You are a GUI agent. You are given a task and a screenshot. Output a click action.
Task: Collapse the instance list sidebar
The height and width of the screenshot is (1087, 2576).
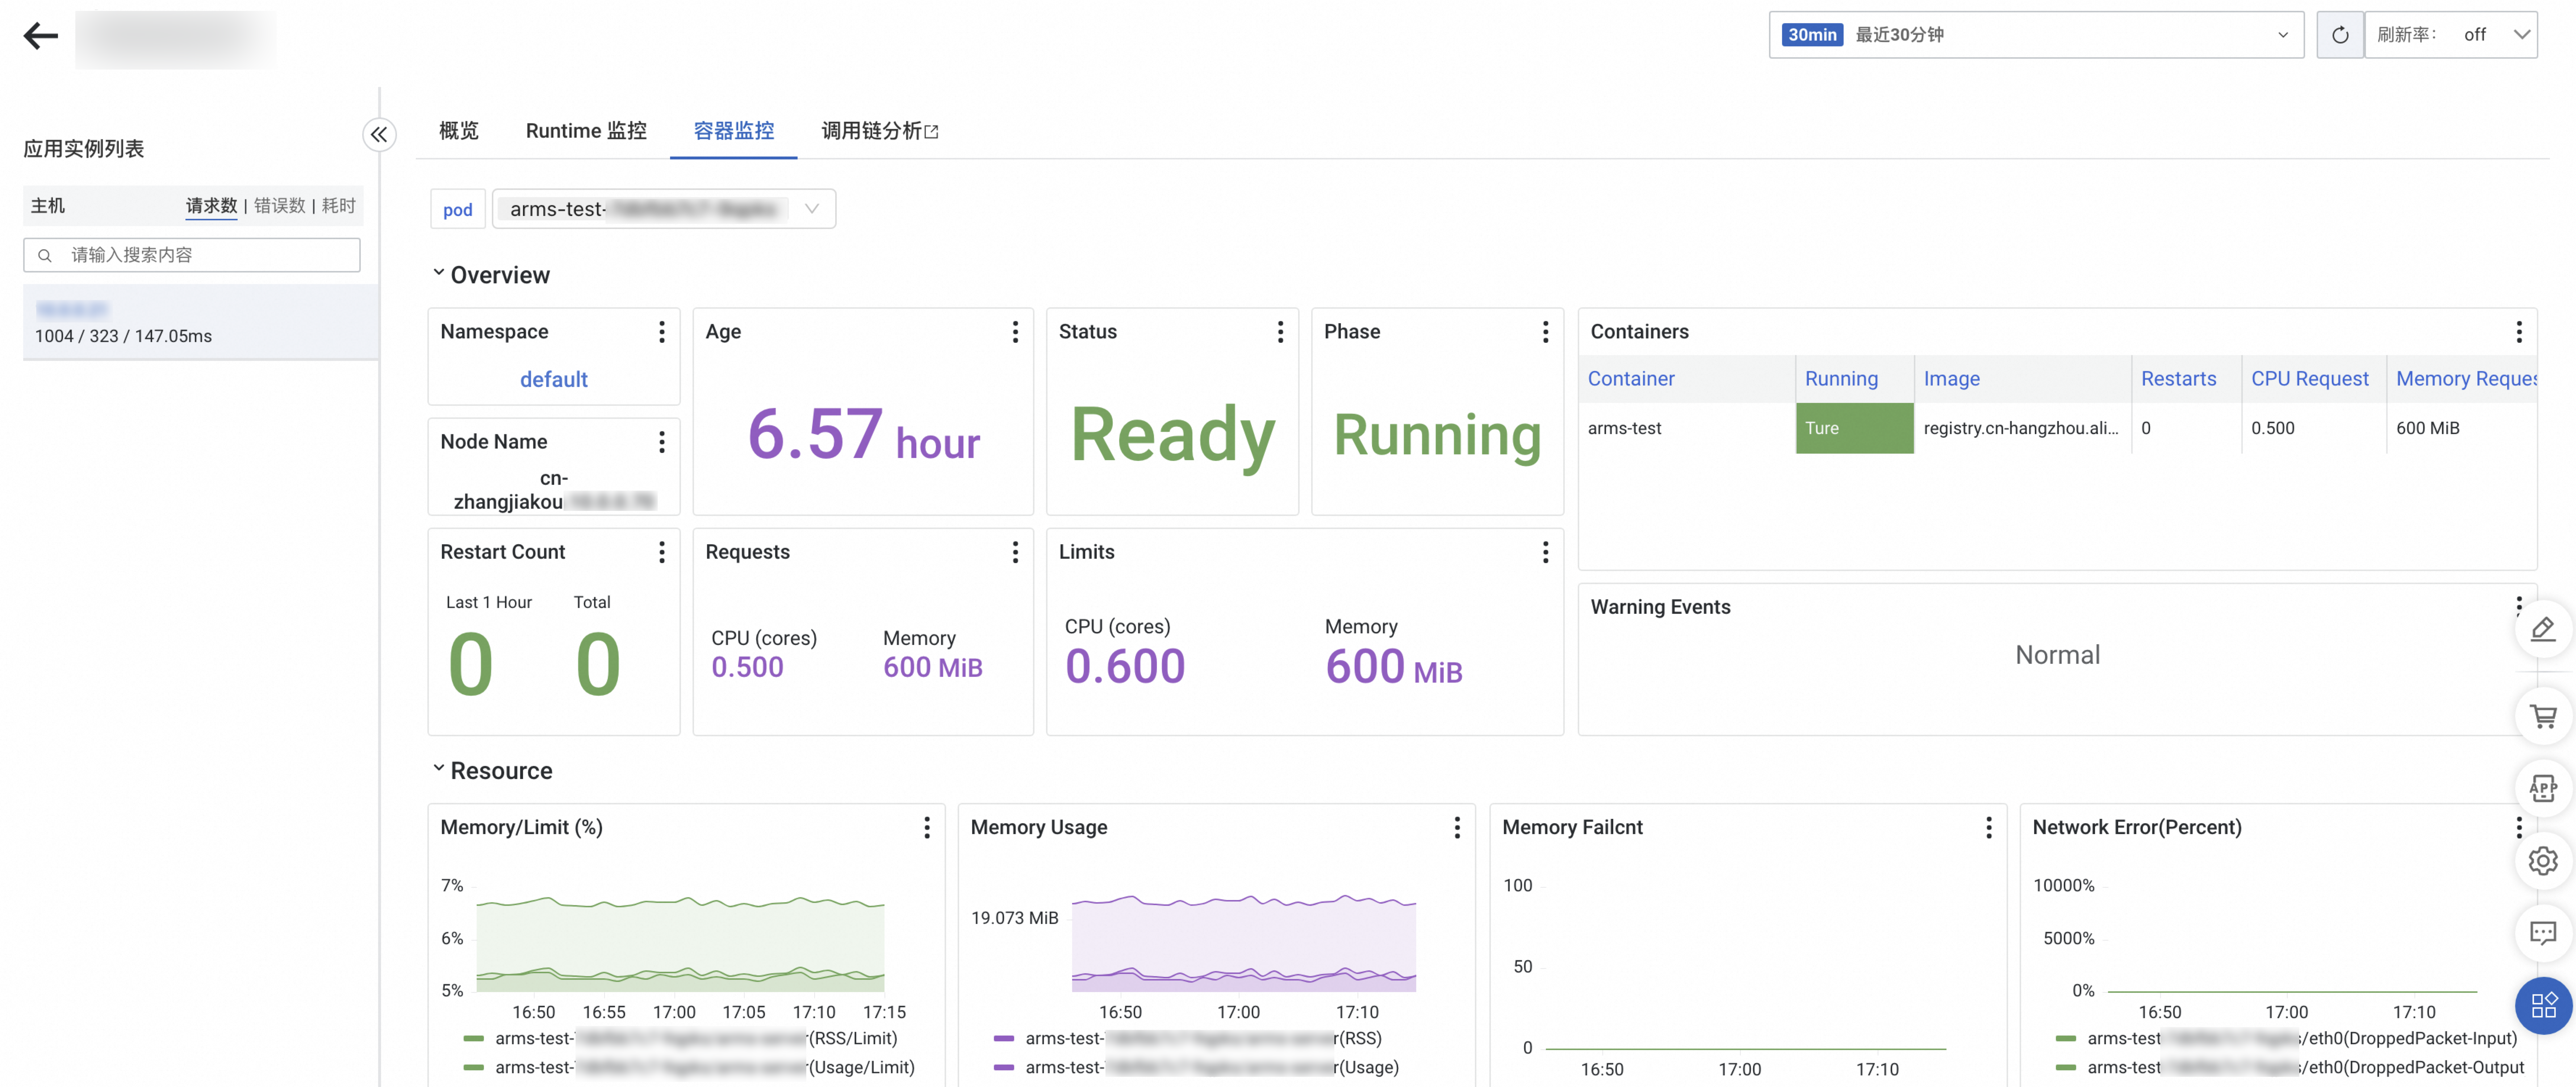(x=379, y=134)
